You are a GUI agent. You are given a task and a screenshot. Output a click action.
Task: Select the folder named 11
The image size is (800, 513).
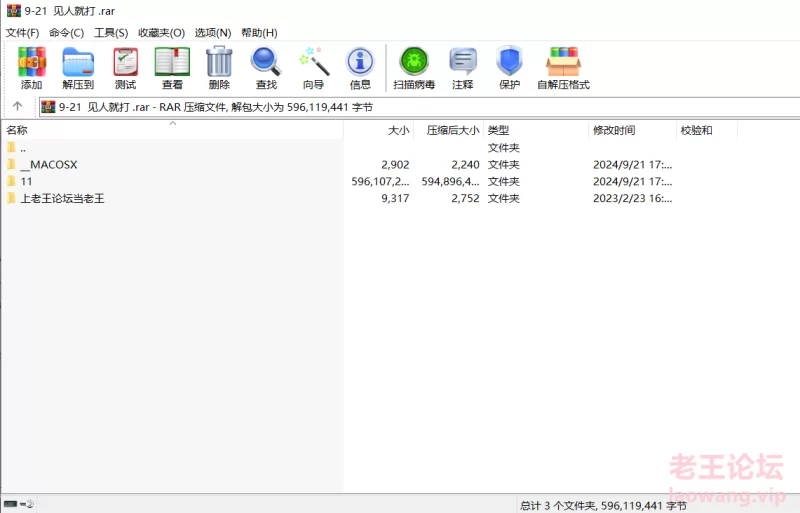tap(27, 181)
